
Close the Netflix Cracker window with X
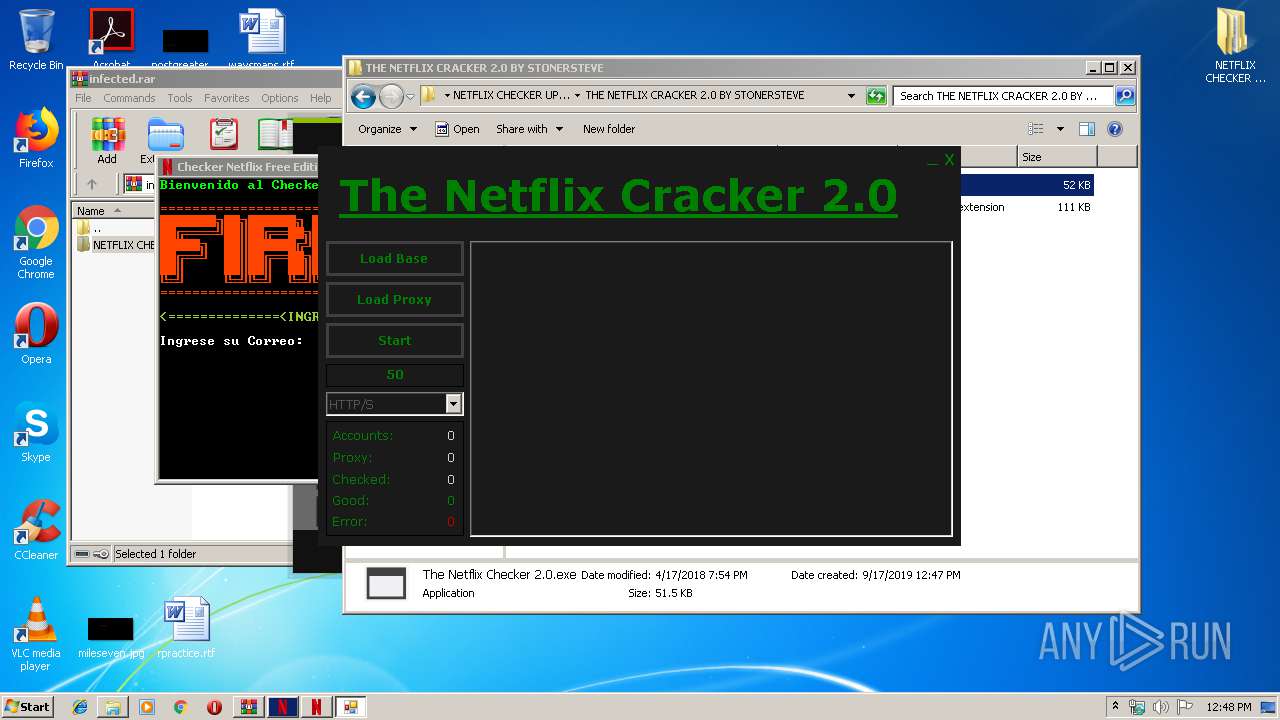(949, 159)
